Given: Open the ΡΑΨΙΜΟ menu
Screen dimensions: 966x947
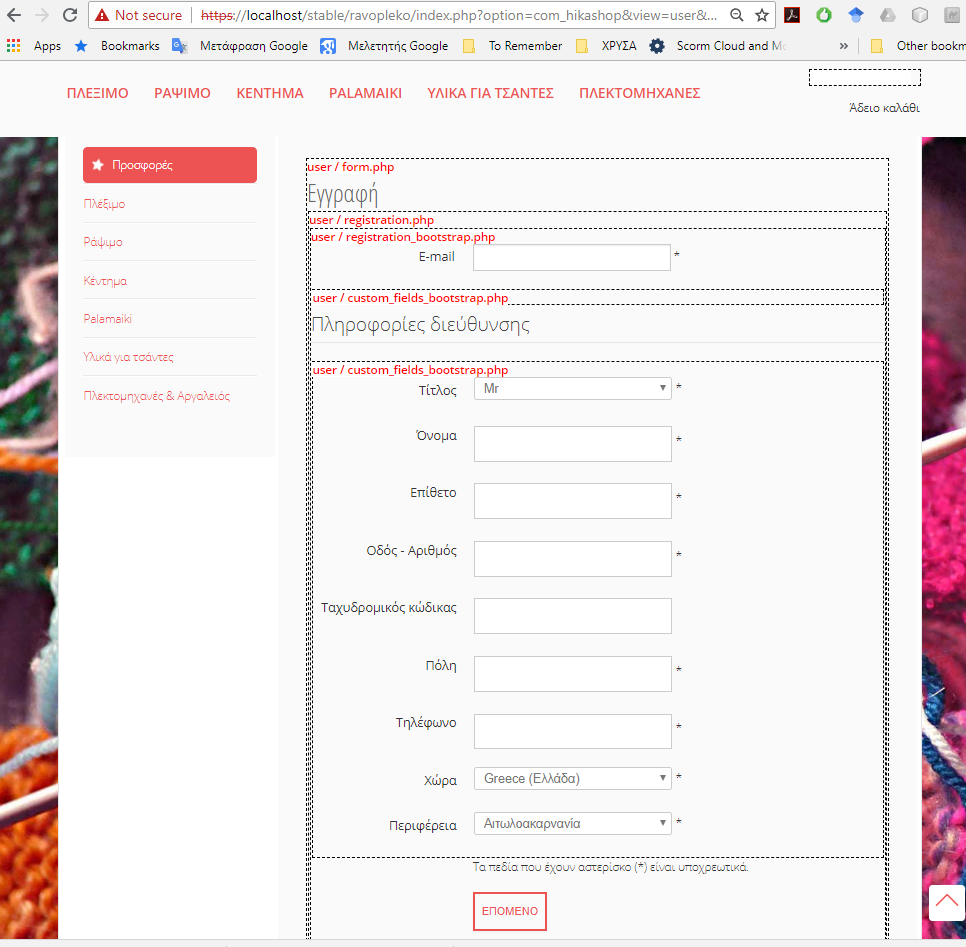Looking at the screenshot, I should 182,93.
